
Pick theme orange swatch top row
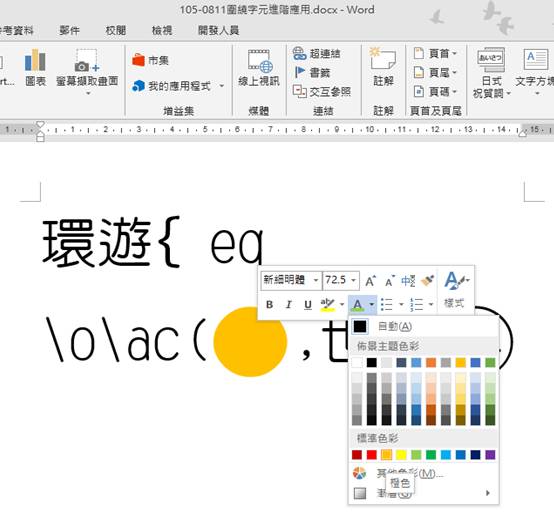(431, 363)
